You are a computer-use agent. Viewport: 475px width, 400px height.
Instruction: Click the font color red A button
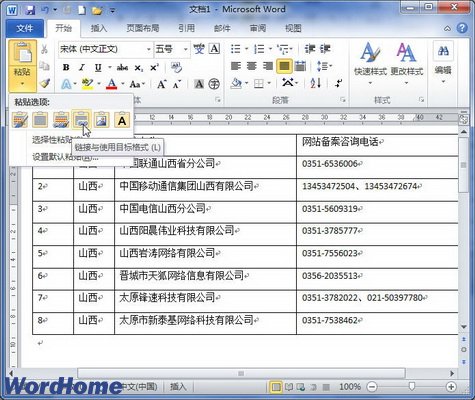pyautogui.click(x=112, y=84)
